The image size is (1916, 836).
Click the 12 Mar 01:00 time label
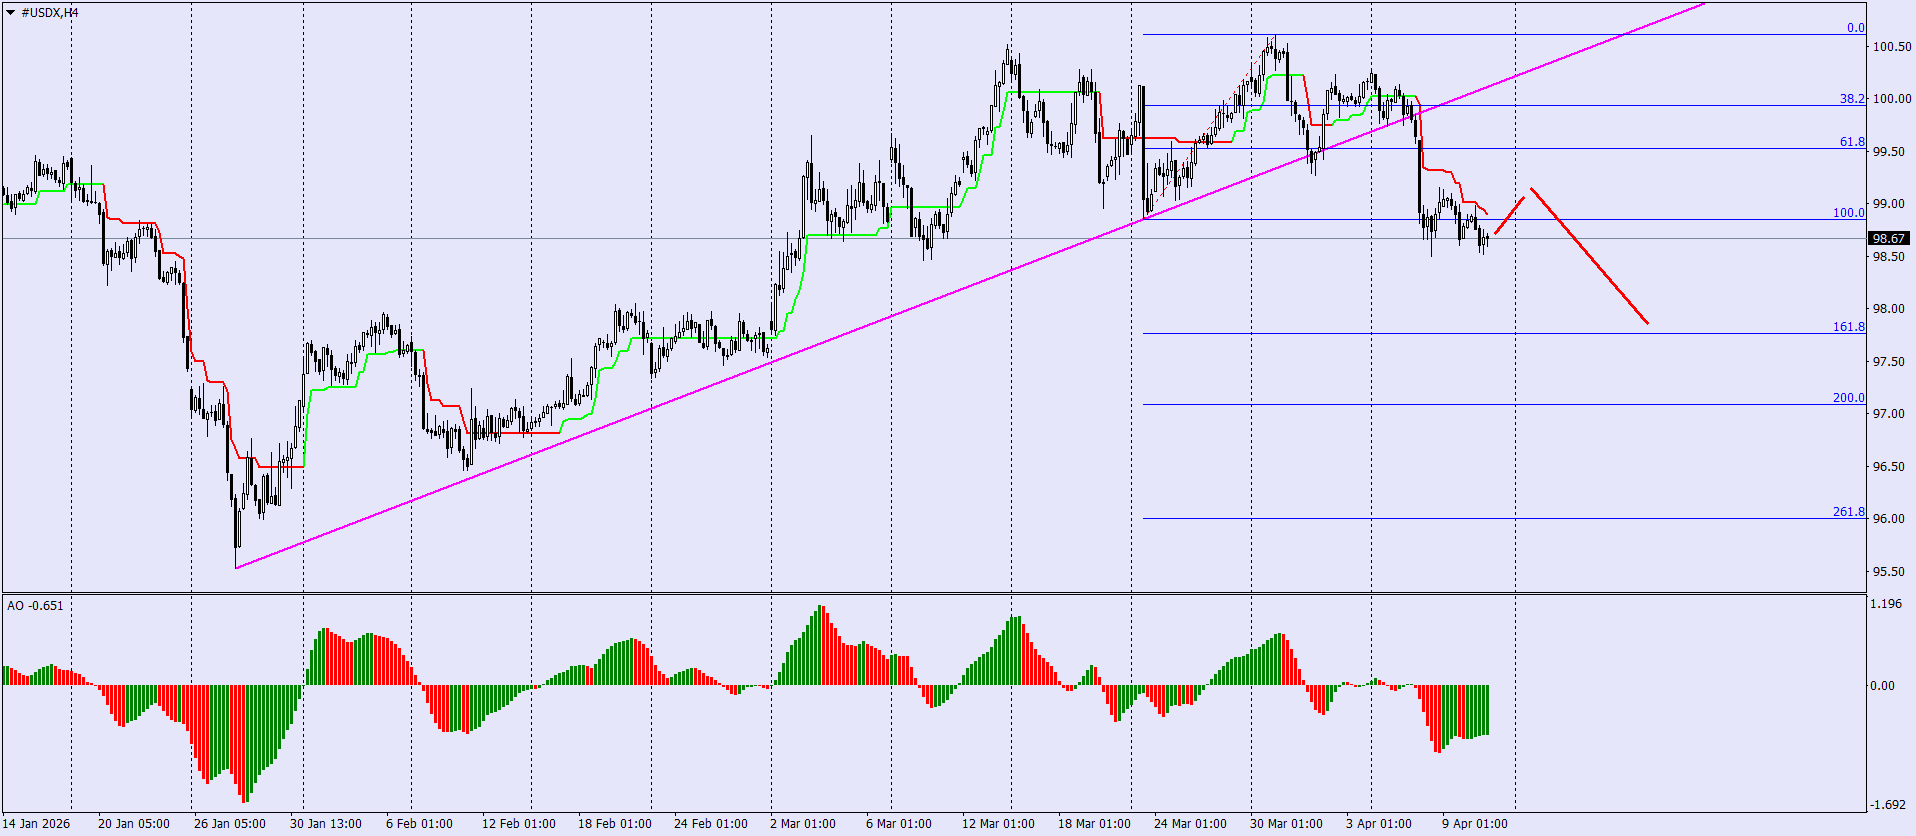point(999,824)
